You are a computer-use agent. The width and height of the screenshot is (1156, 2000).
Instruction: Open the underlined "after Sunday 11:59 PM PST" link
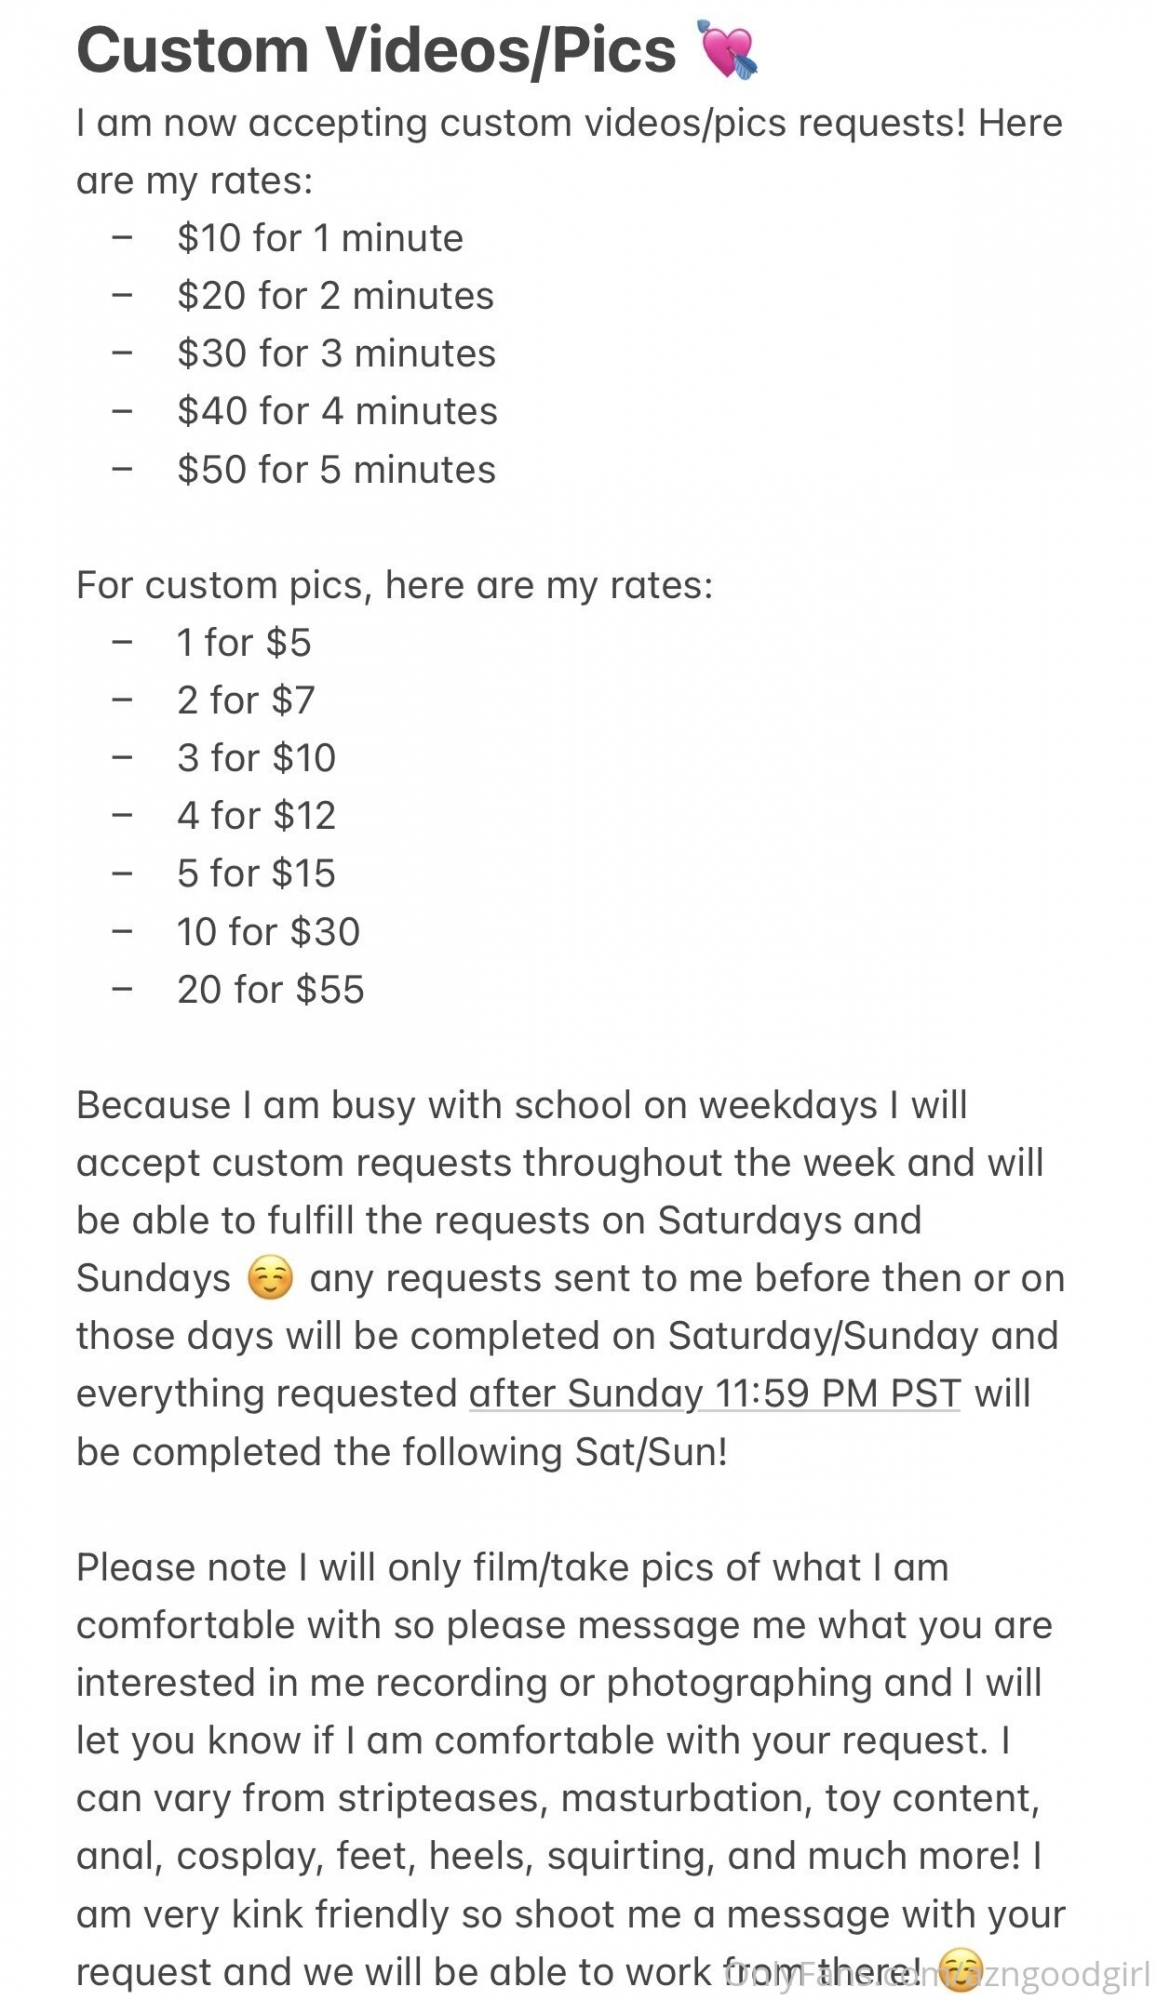pyautogui.click(x=714, y=1393)
